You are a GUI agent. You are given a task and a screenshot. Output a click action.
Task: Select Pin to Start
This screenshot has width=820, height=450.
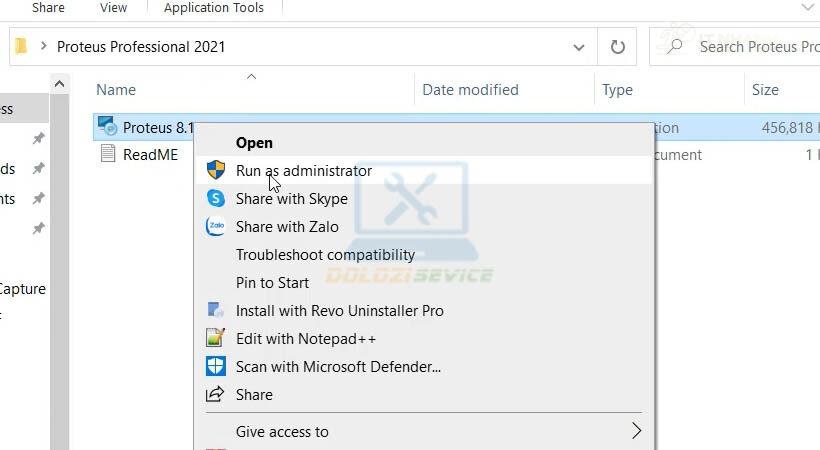(x=272, y=283)
